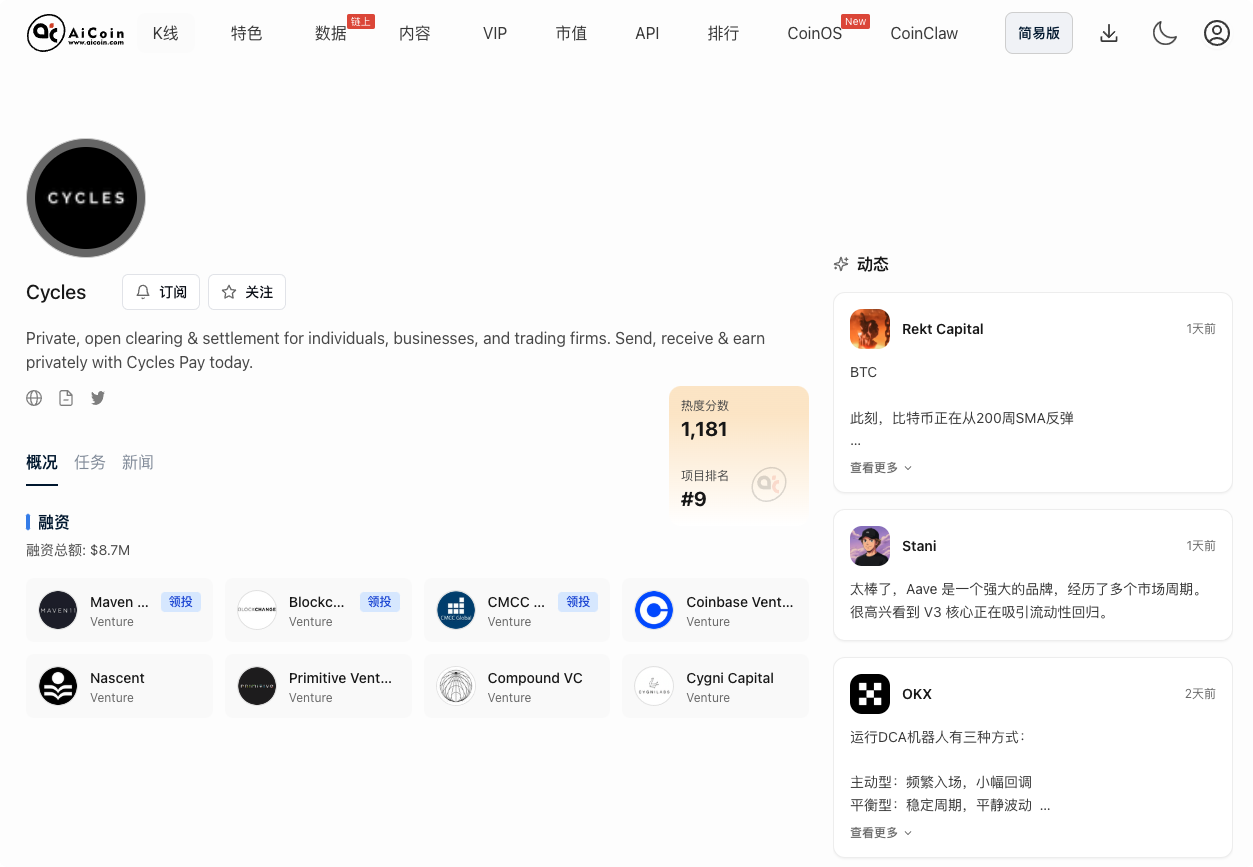Open the Cygni Capital investor name

[x=730, y=678]
